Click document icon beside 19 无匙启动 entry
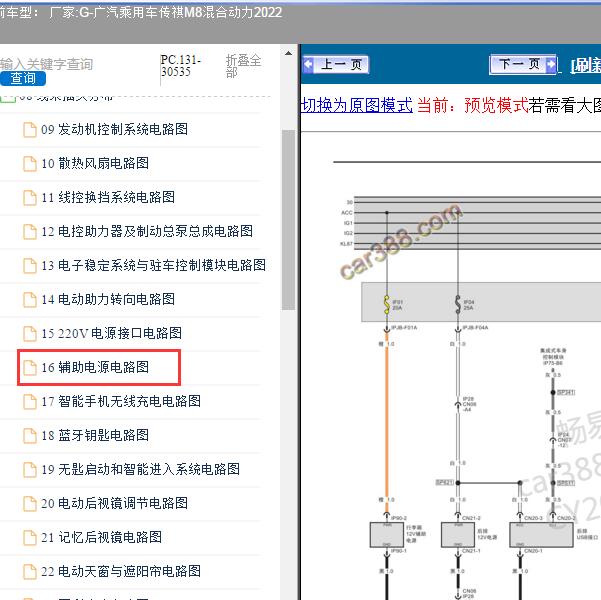This screenshot has width=601, height=600. (x=30, y=470)
